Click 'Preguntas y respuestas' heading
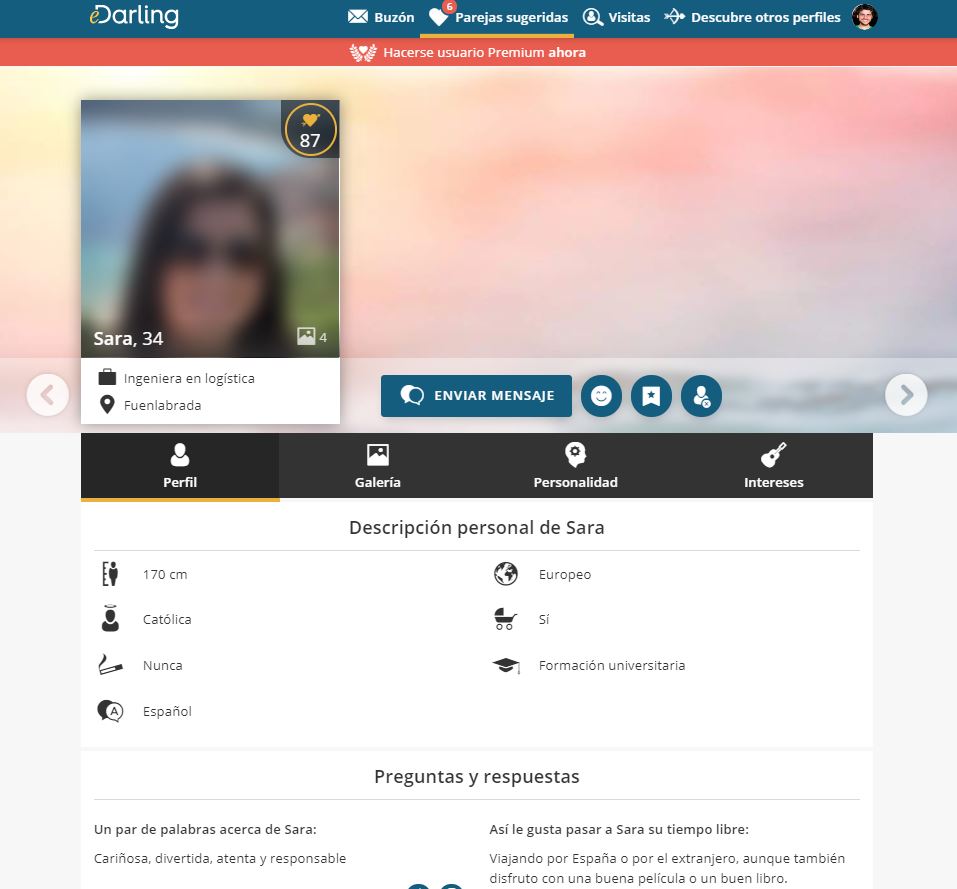Screen dimensions: 957x889 pos(477,776)
